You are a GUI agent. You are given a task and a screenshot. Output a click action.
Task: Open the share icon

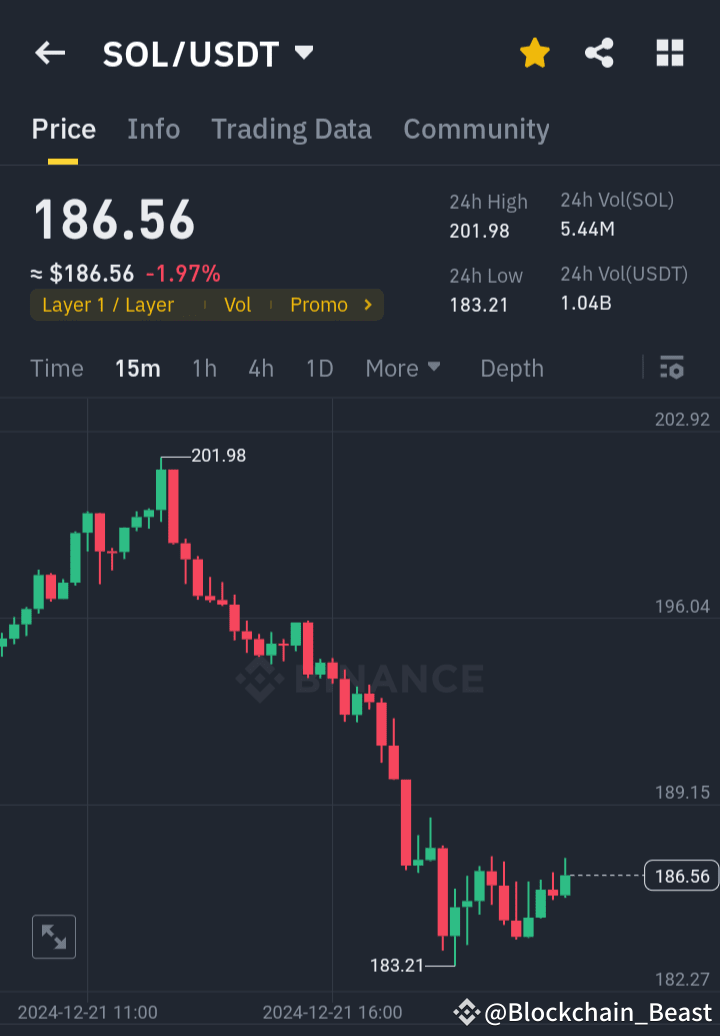(x=599, y=54)
